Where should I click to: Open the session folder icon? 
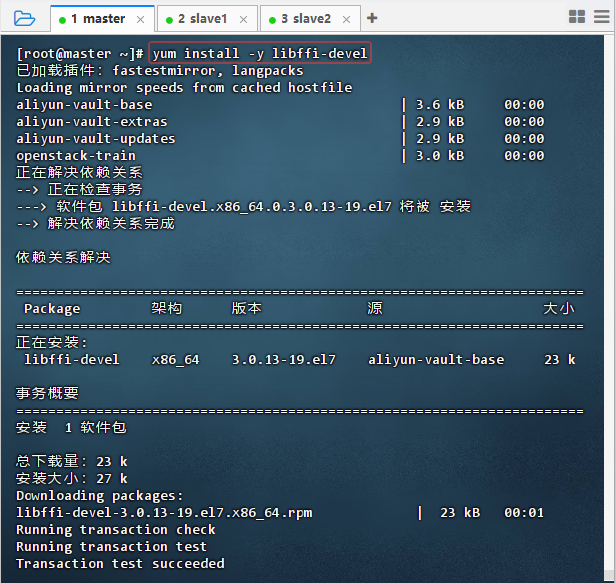24,18
